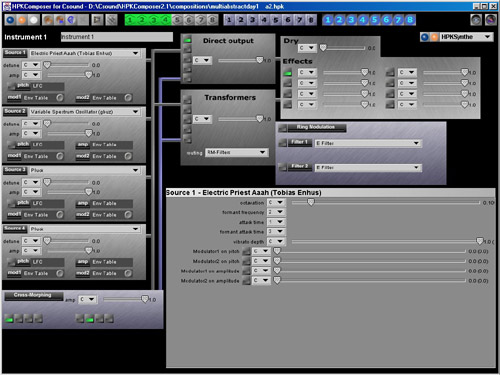Click the Cross-Morphing button
Screen dimensions: 500x375
click(33, 295)
